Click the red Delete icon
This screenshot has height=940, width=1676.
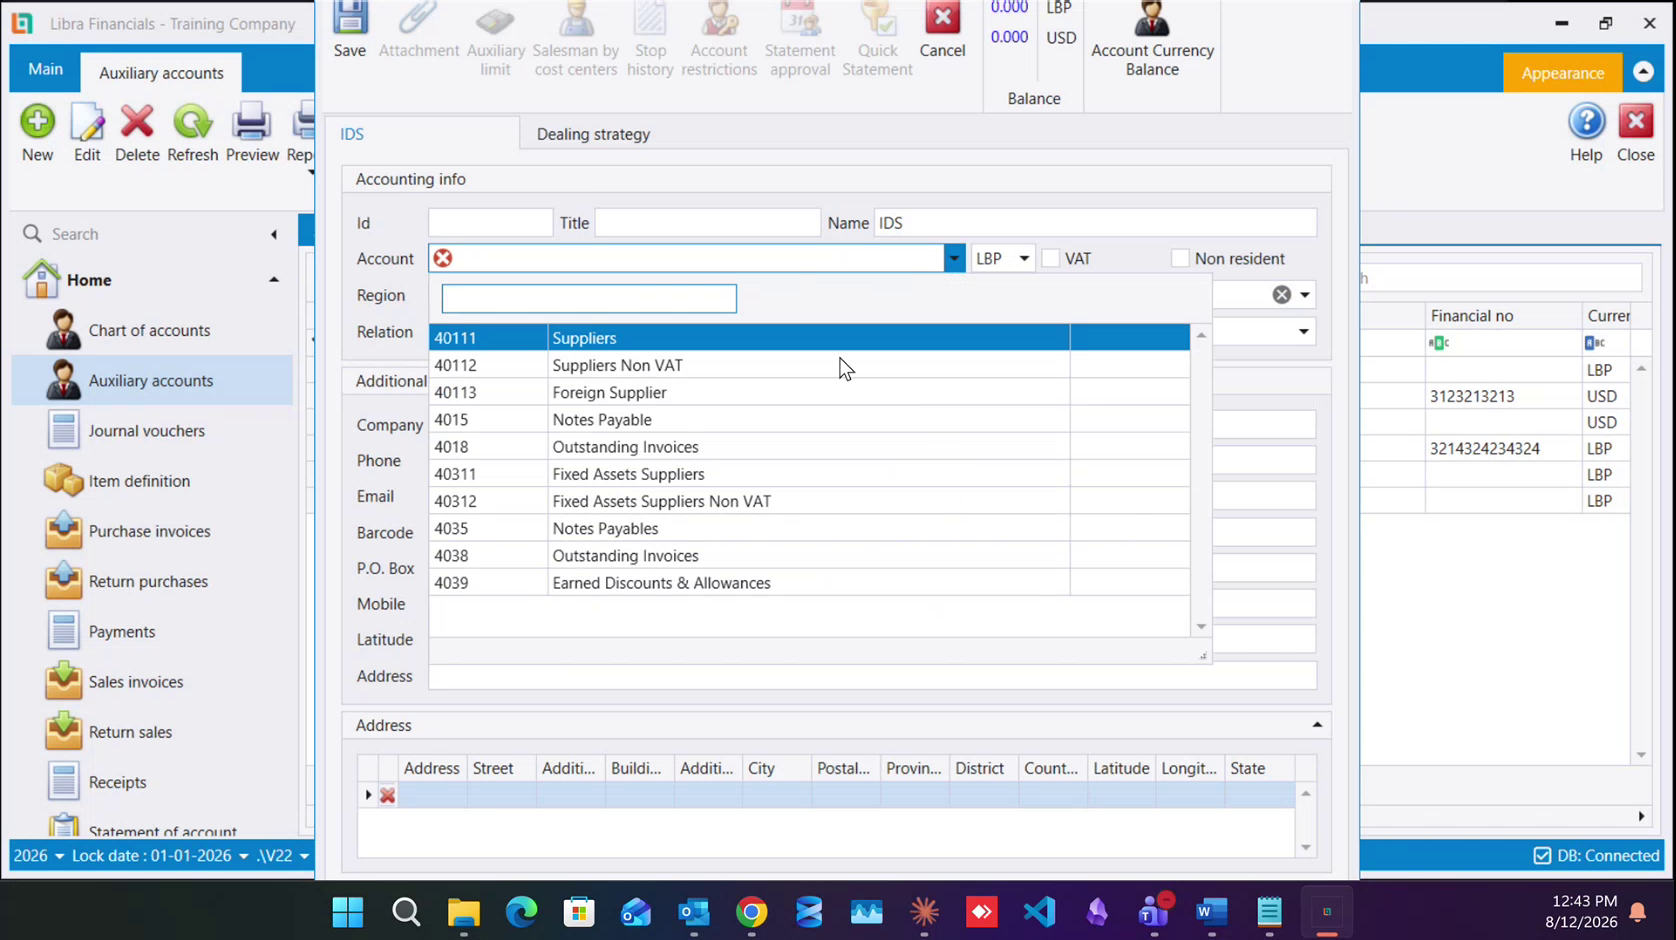(x=137, y=122)
